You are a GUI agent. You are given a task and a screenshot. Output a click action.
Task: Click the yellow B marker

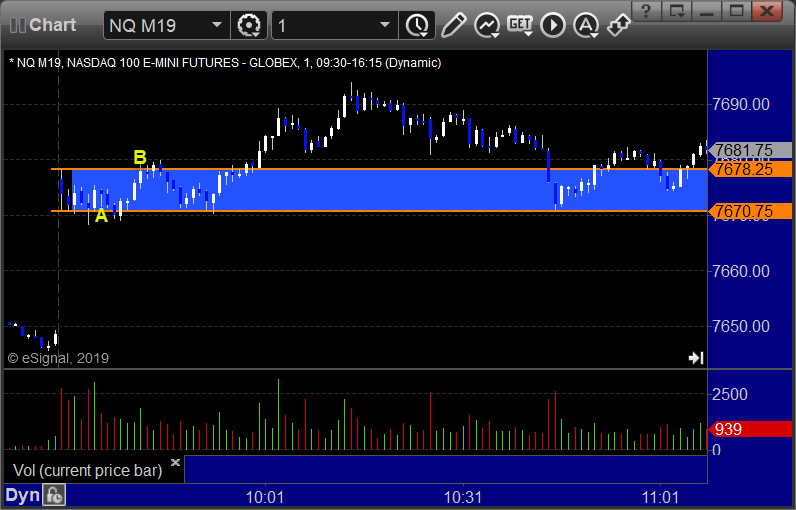click(x=140, y=157)
